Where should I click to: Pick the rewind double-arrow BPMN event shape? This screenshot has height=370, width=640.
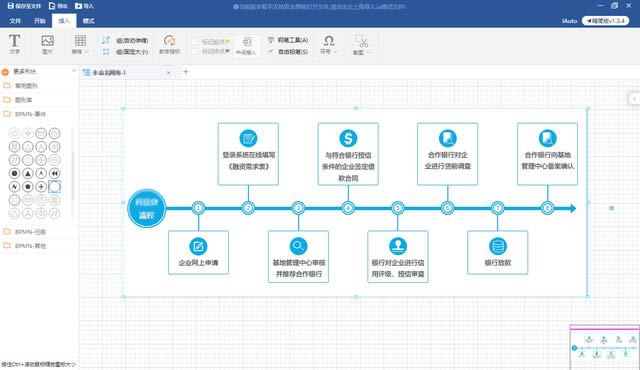click(x=54, y=173)
